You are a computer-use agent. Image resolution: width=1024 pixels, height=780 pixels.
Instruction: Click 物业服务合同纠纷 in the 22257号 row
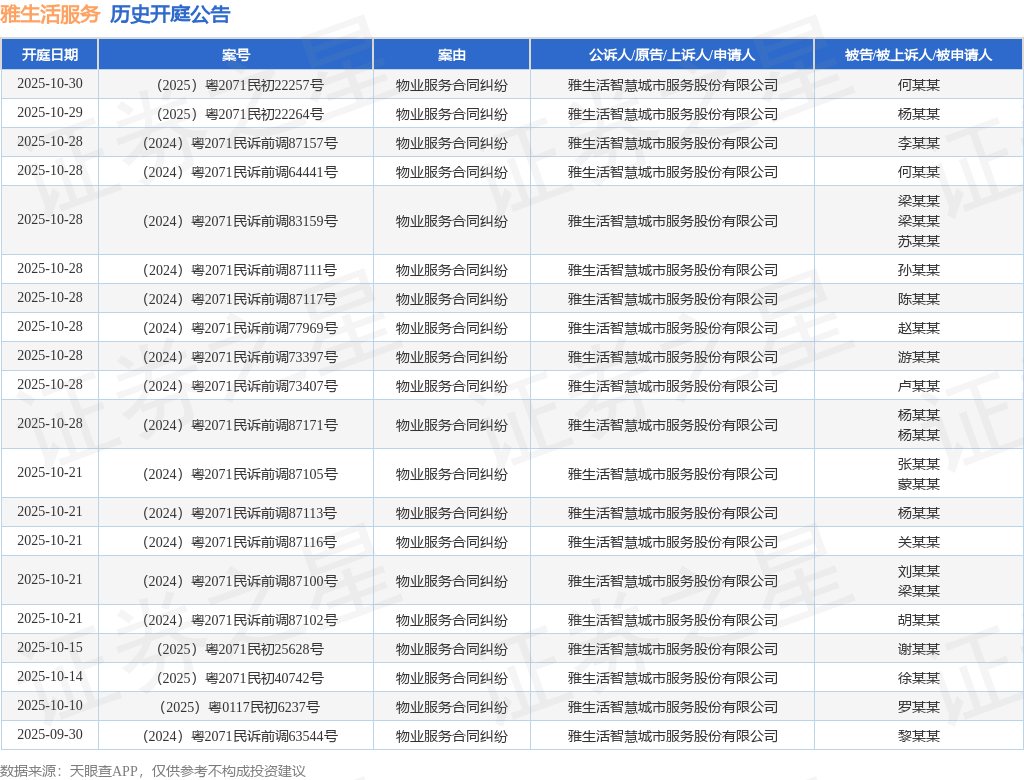(451, 86)
